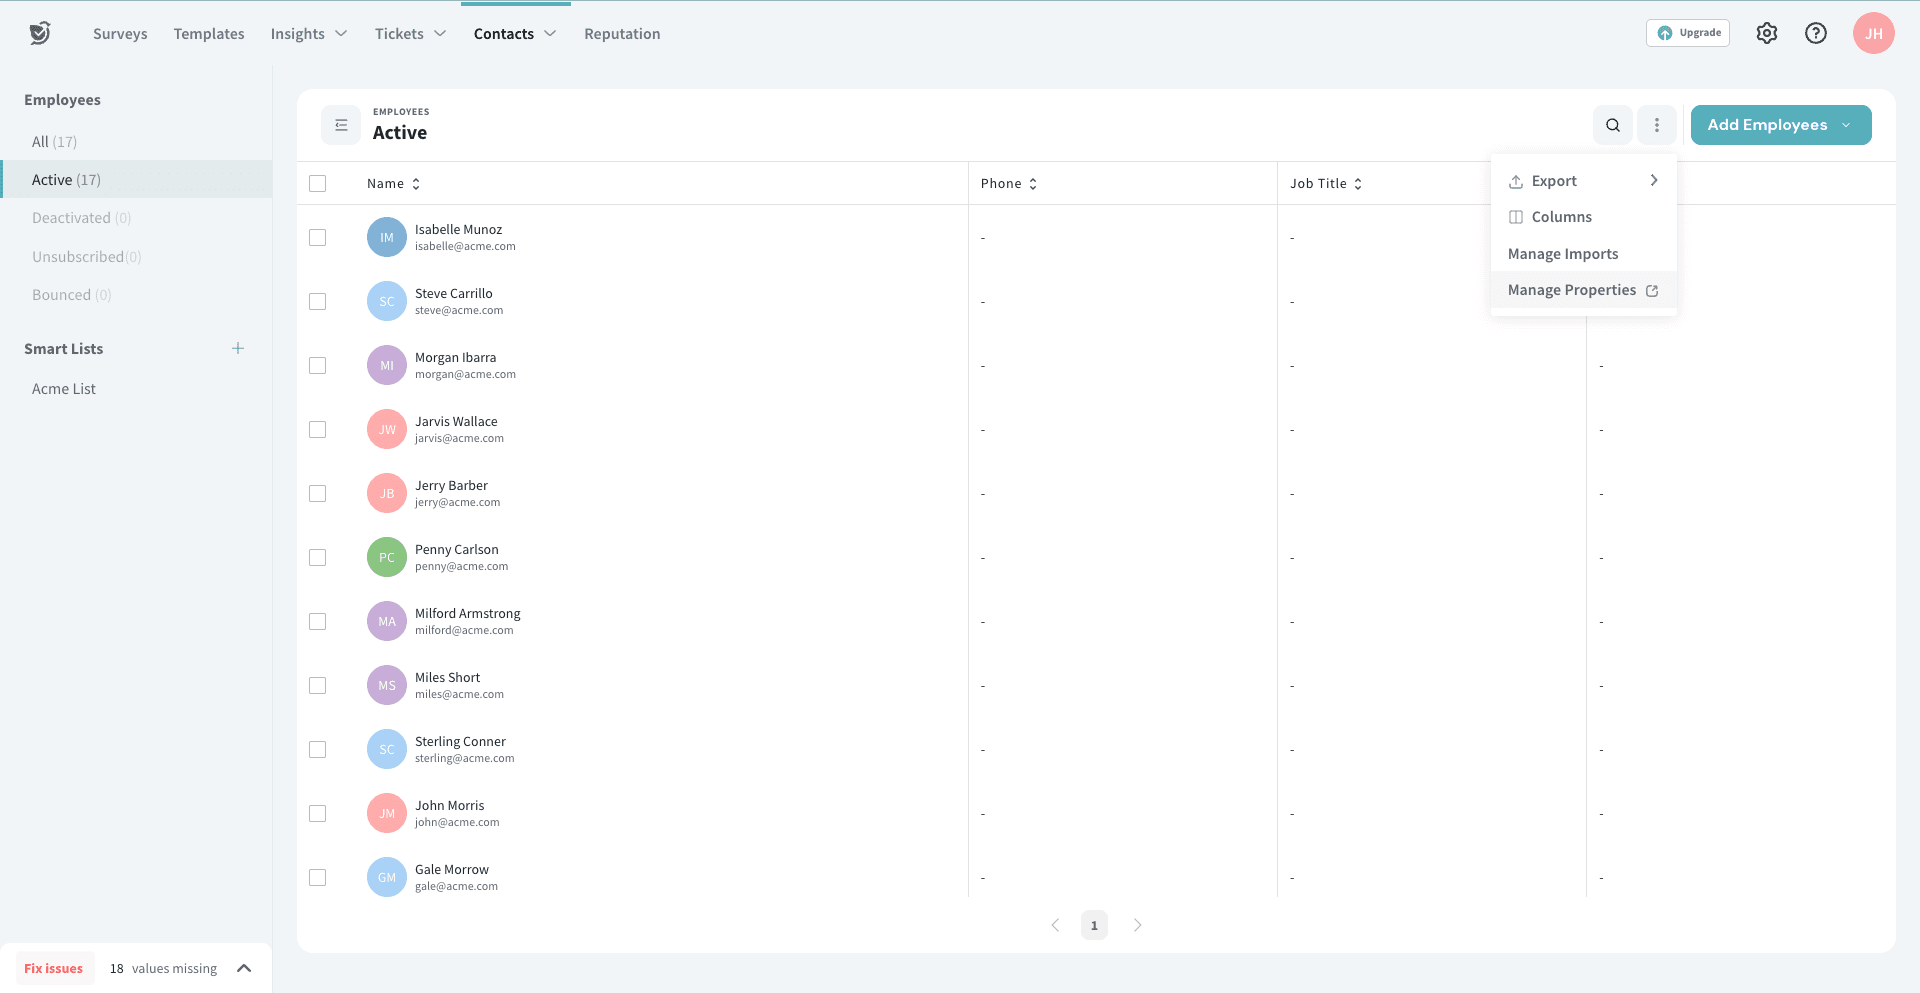This screenshot has height=993, width=1920.
Task: Tick the select-all checkbox in table header
Action: tap(318, 183)
